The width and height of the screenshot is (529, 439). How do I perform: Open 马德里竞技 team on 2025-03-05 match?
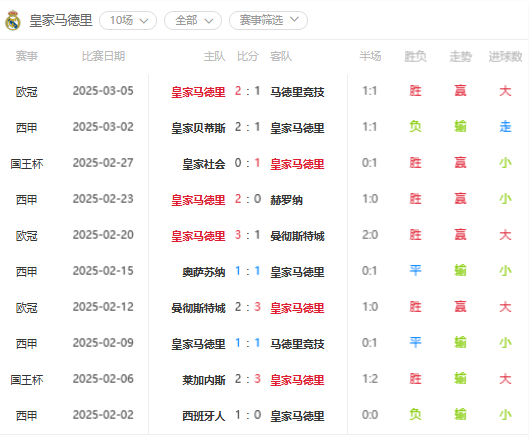pos(297,92)
